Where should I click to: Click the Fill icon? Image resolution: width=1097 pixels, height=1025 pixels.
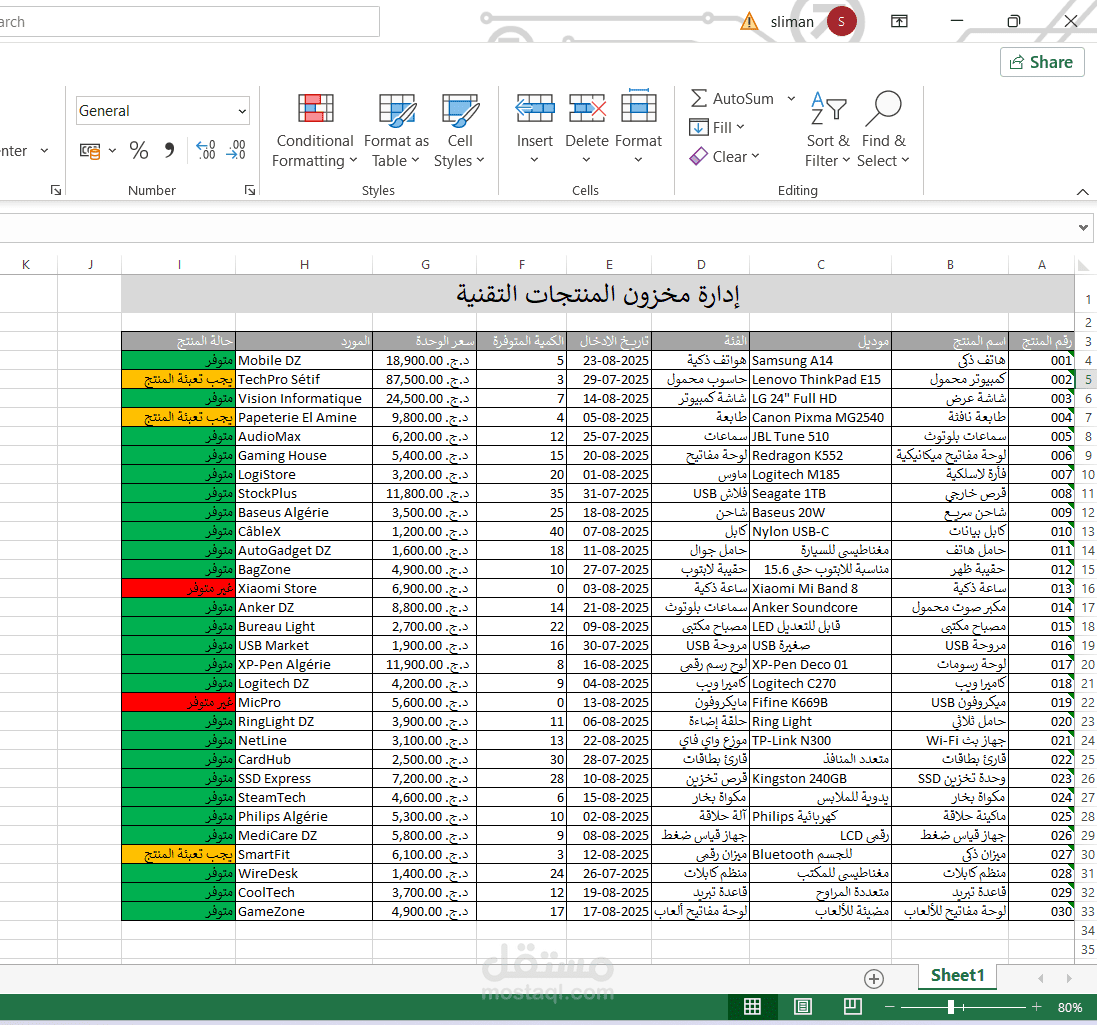tap(698, 127)
